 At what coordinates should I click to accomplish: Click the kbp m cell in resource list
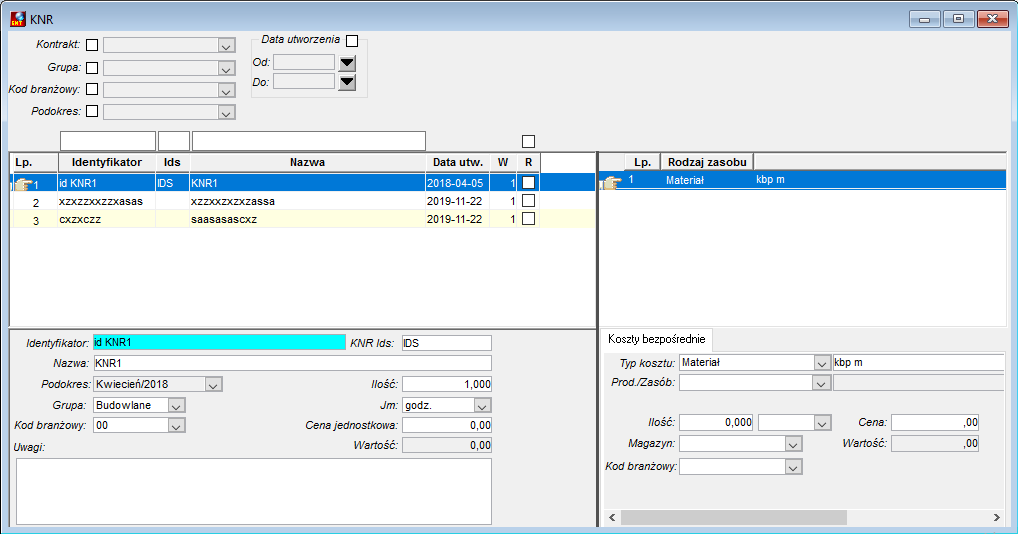click(771, 180)
